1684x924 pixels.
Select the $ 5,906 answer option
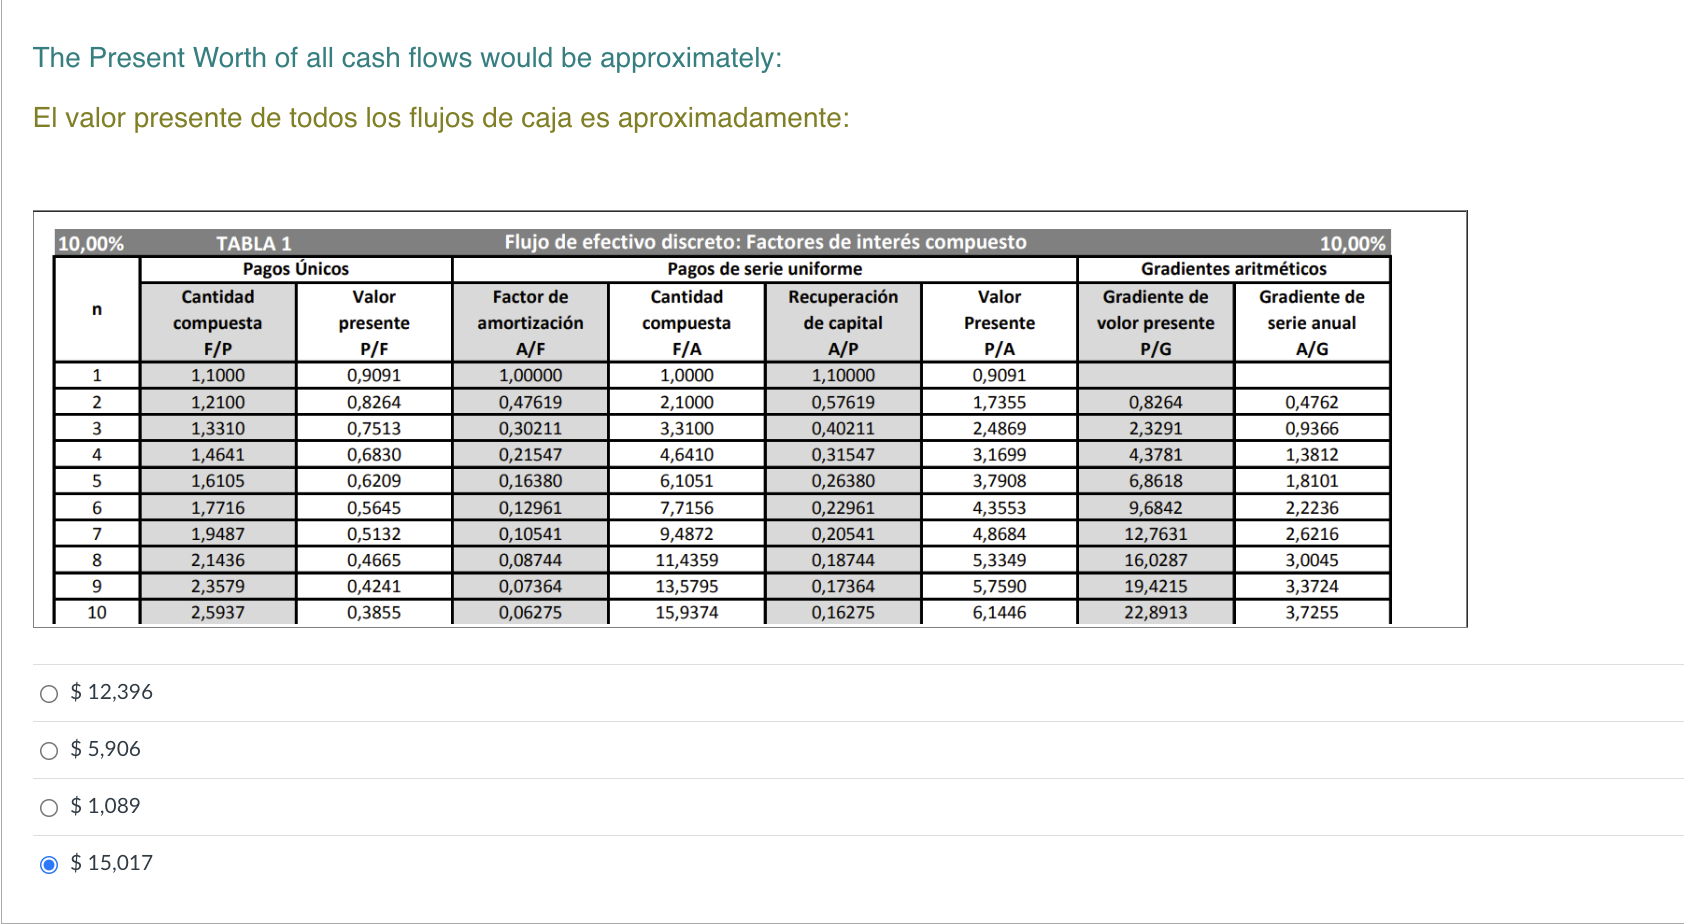49,750
